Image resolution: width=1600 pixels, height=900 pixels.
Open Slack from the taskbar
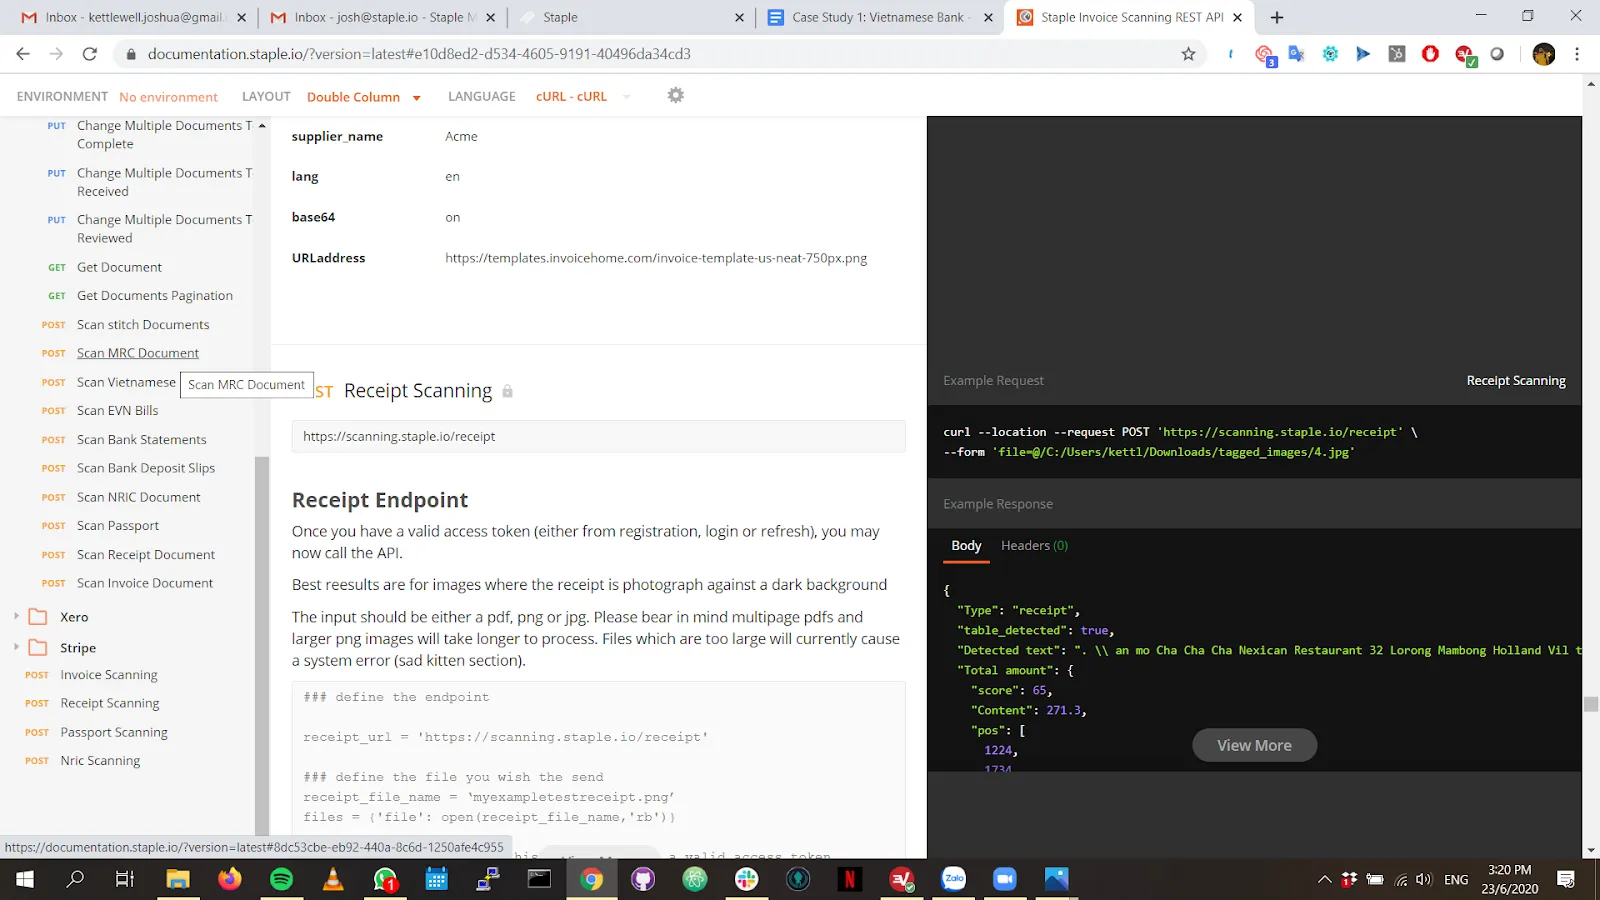[747, 879]
